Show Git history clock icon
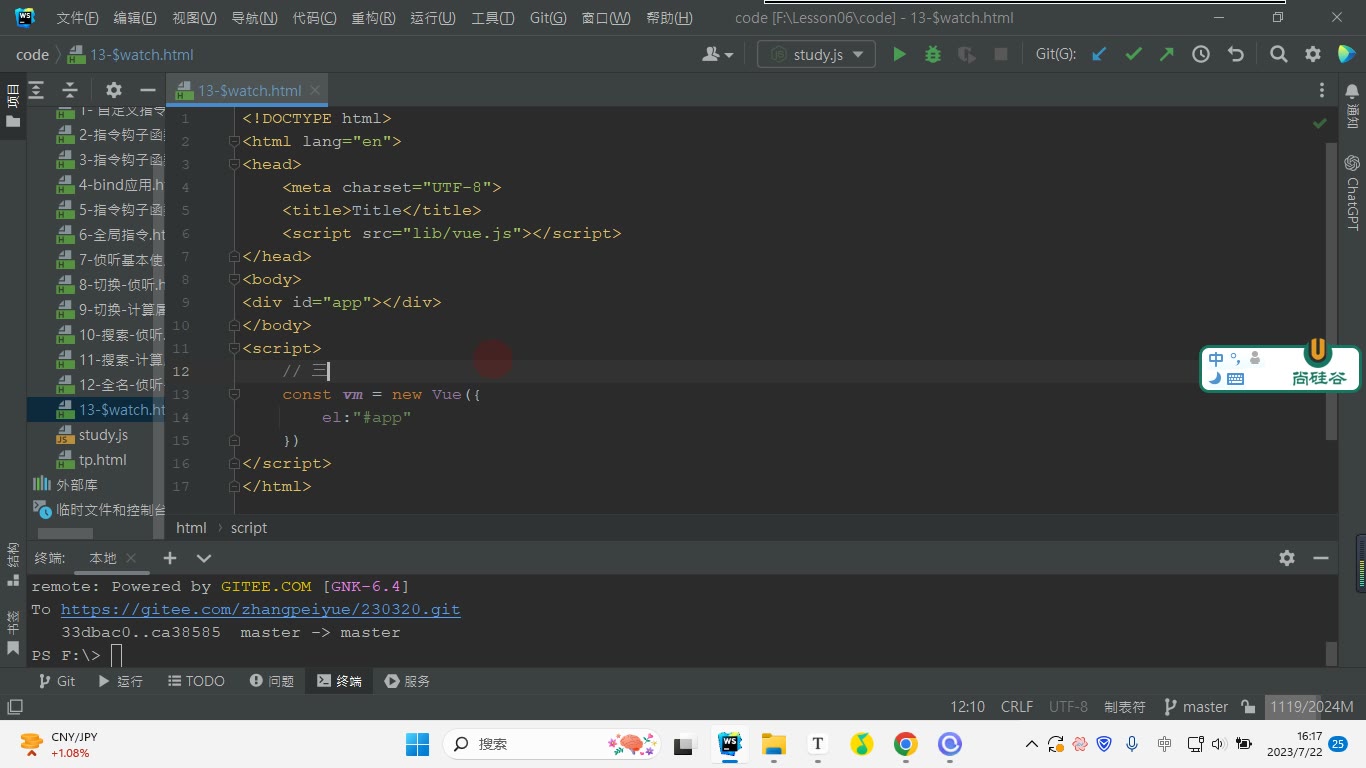The image size is (1366, 768). tap(1201, 54)
